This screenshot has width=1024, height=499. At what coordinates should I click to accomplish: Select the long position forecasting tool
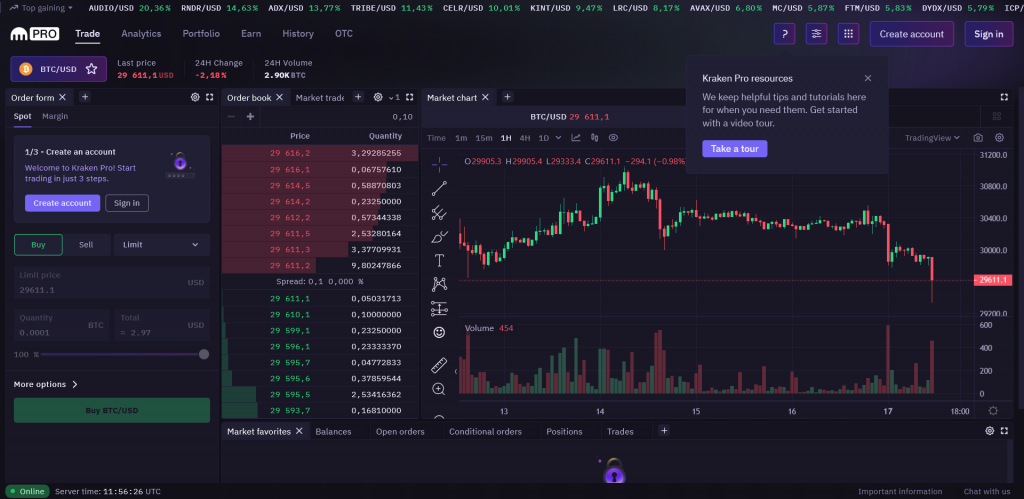[x=440, y=308]
